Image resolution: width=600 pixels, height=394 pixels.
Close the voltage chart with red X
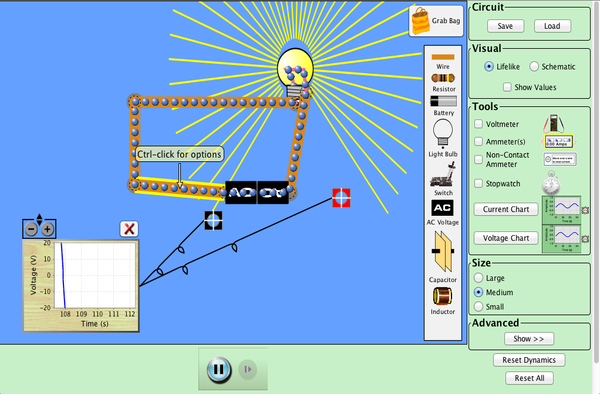pos(129,229)
